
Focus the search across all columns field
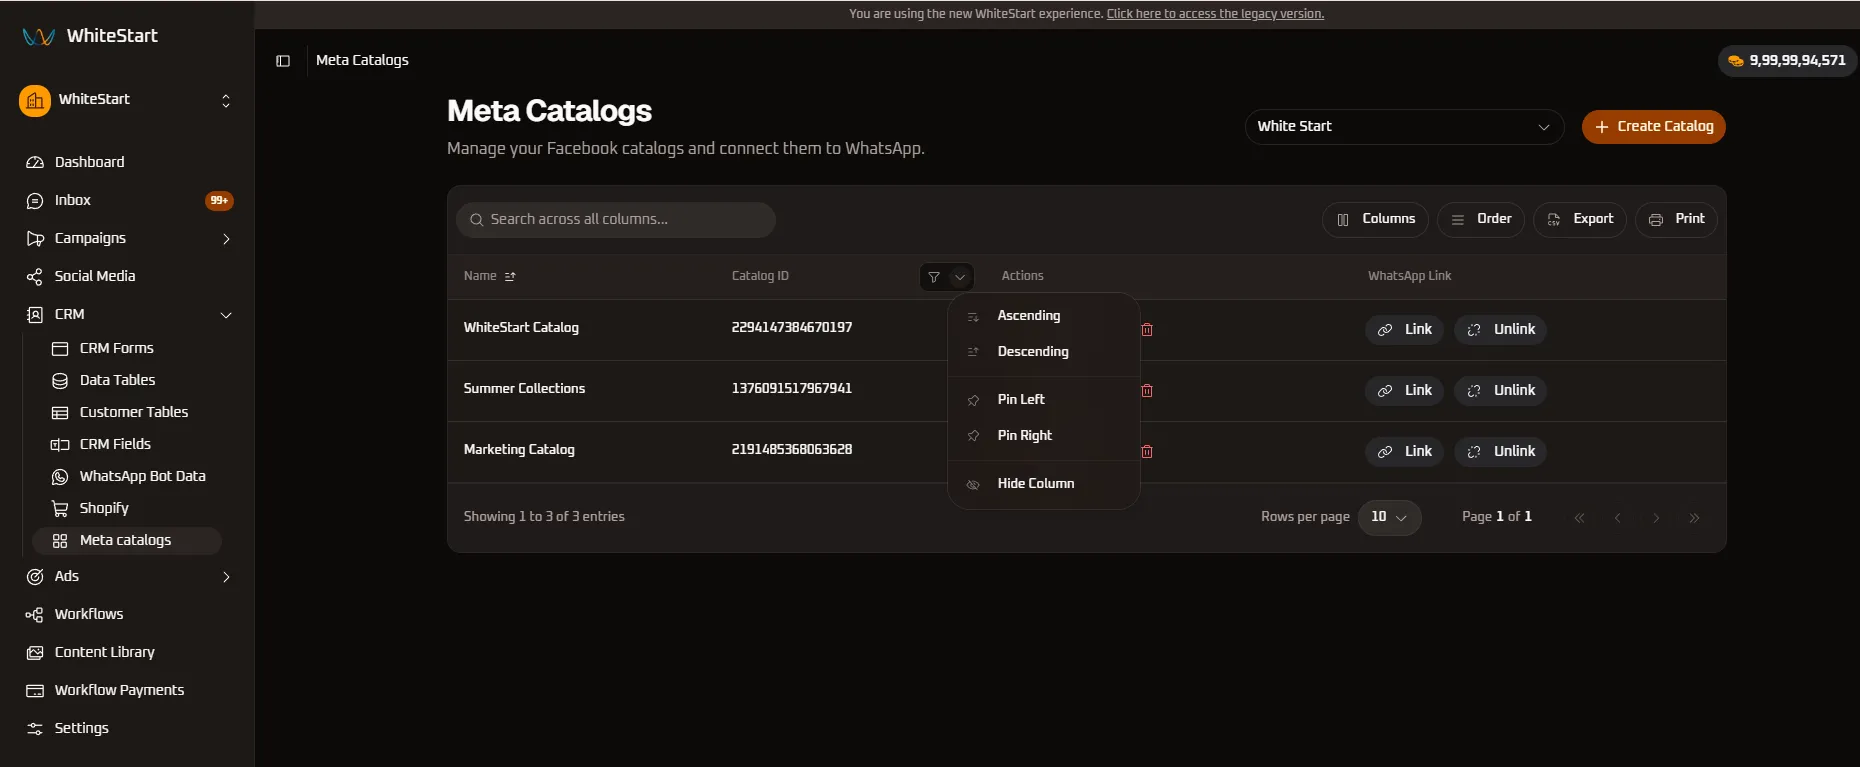[x=616, y=220]
